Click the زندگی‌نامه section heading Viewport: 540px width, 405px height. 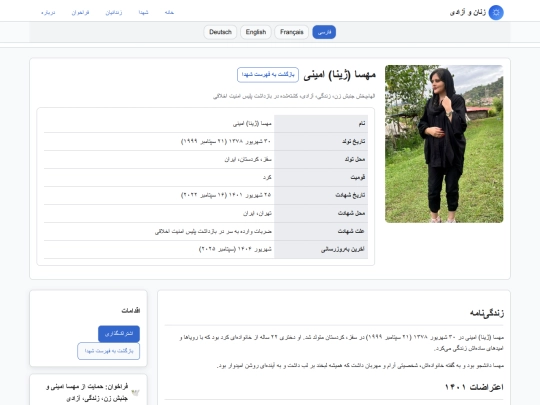487,313
